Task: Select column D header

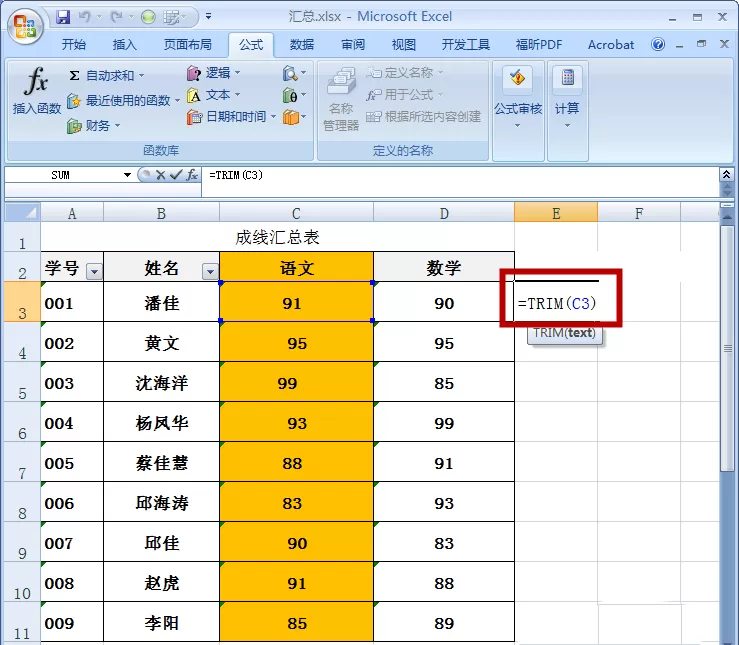Action: tap(444, 213)
